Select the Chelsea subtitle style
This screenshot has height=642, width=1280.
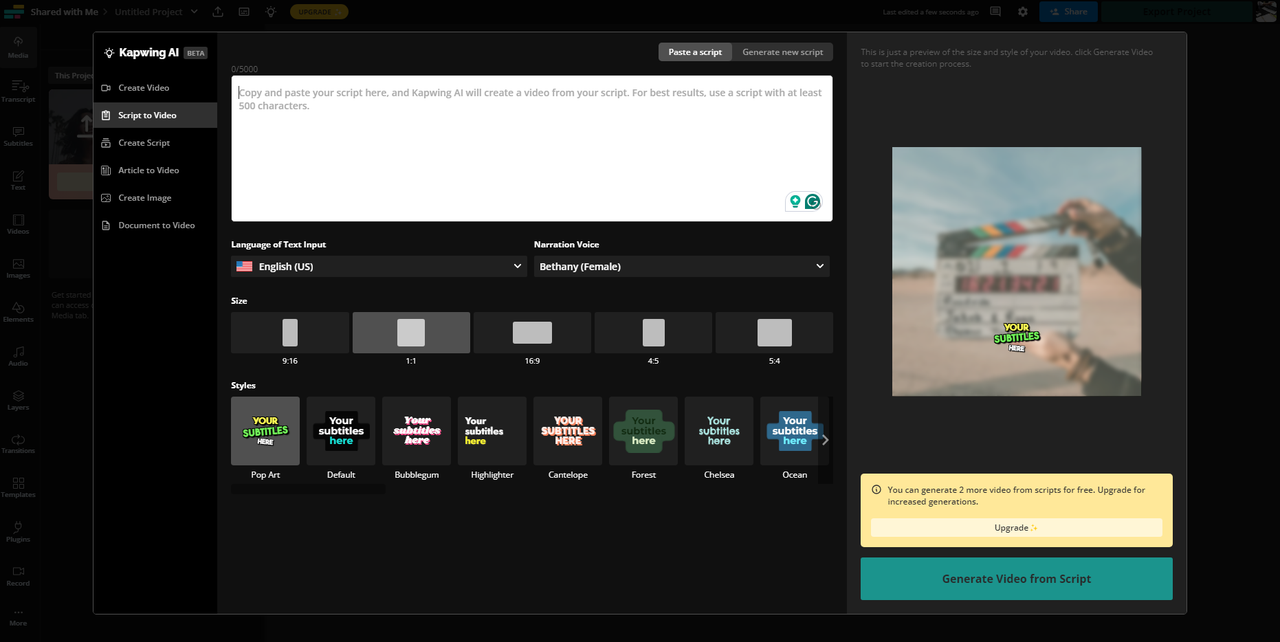pos(719,431)
